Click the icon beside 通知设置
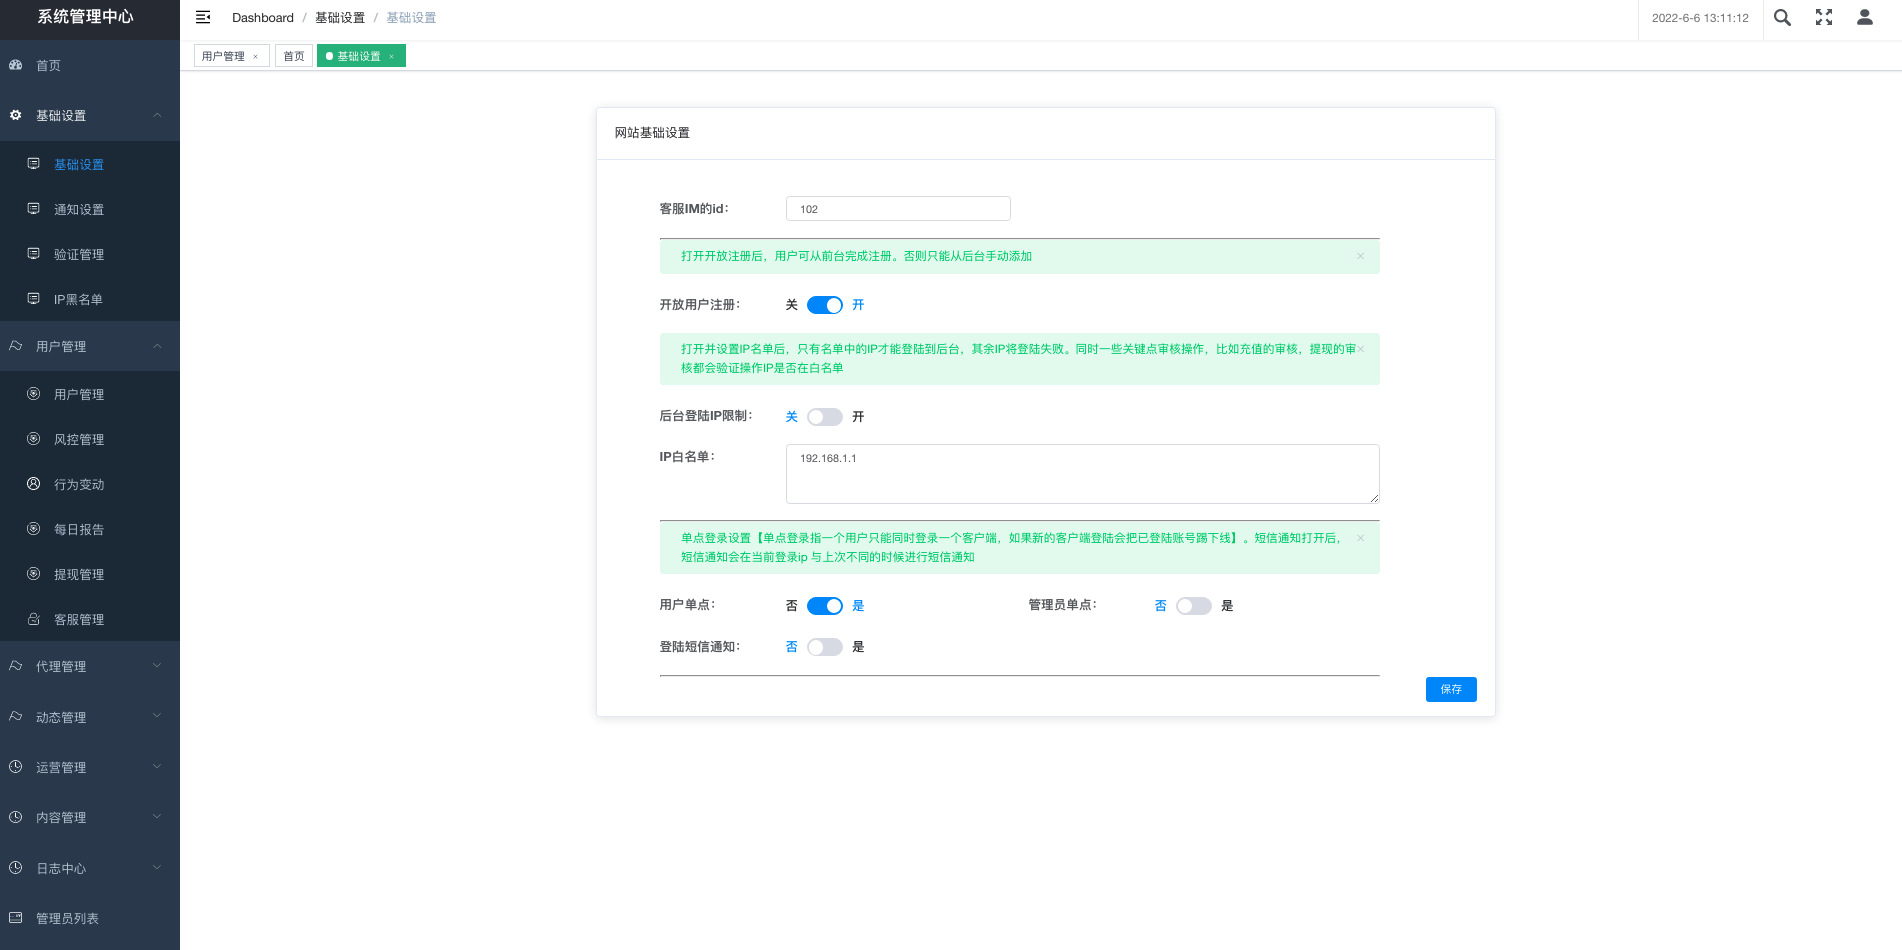Image resolution: width=1902 pixels, height=950 pixels. point(34,208)
